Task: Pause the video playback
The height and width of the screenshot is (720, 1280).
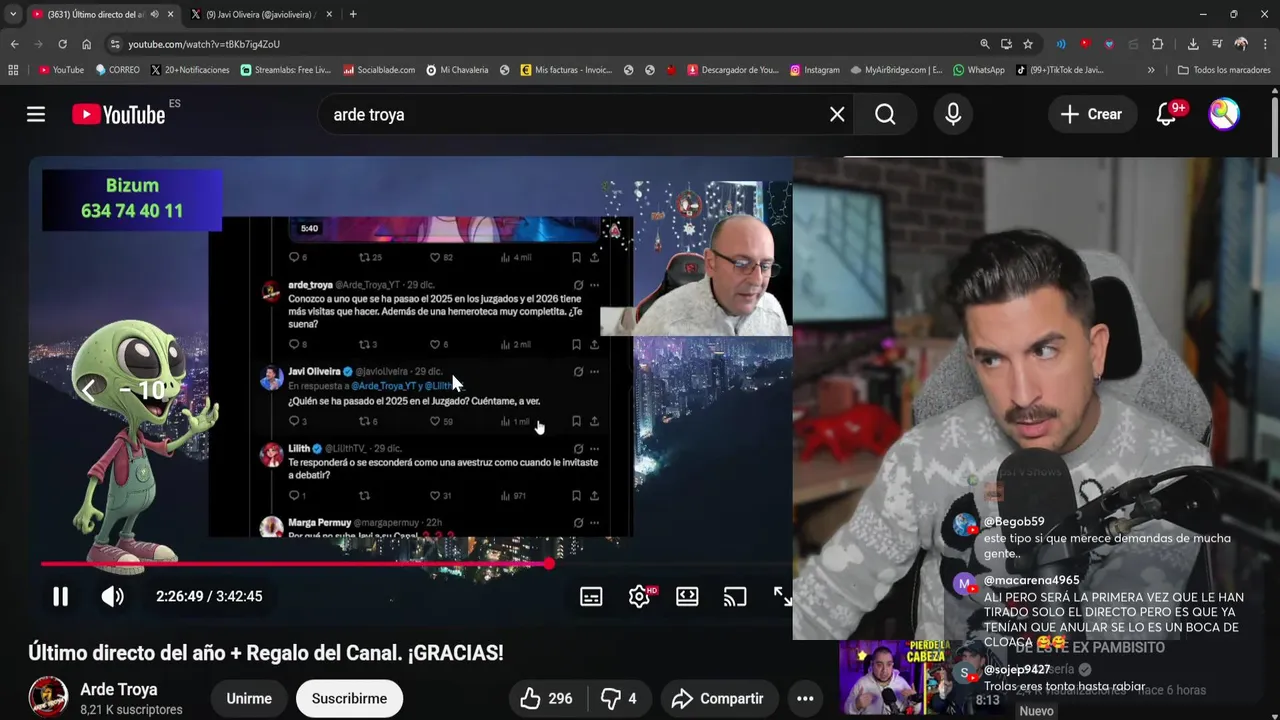Action: [60, 597]
